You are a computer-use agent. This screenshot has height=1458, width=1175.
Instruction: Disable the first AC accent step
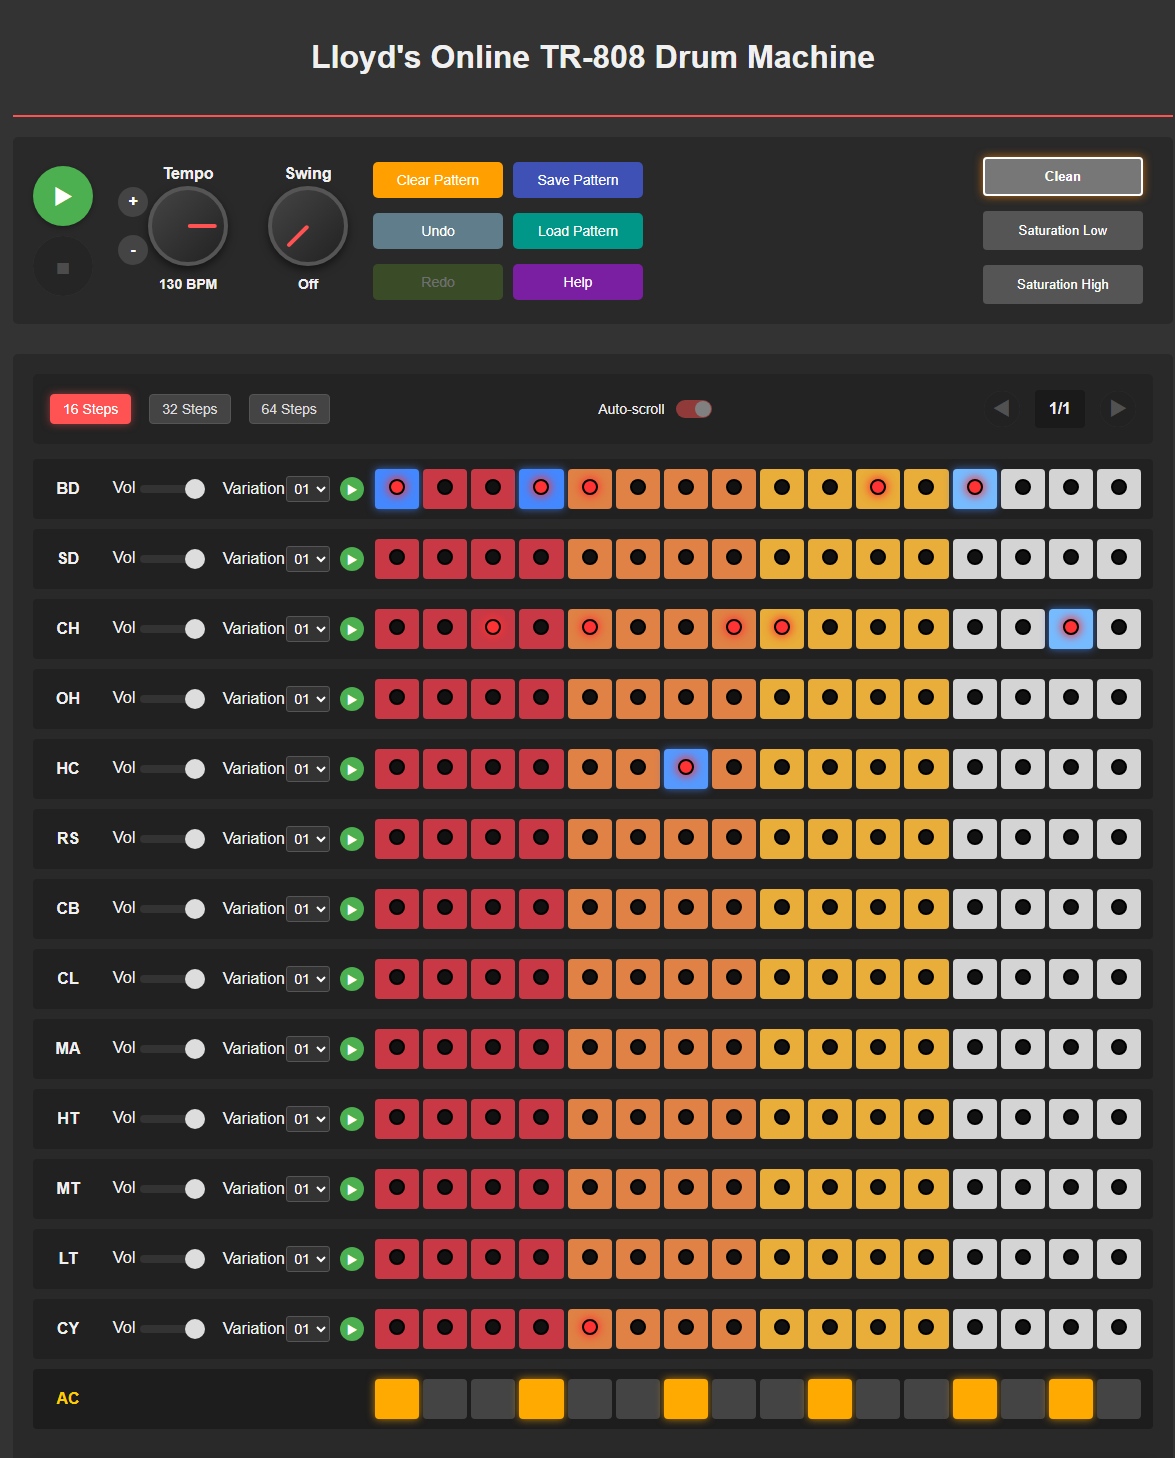(x=397, y=1399)
